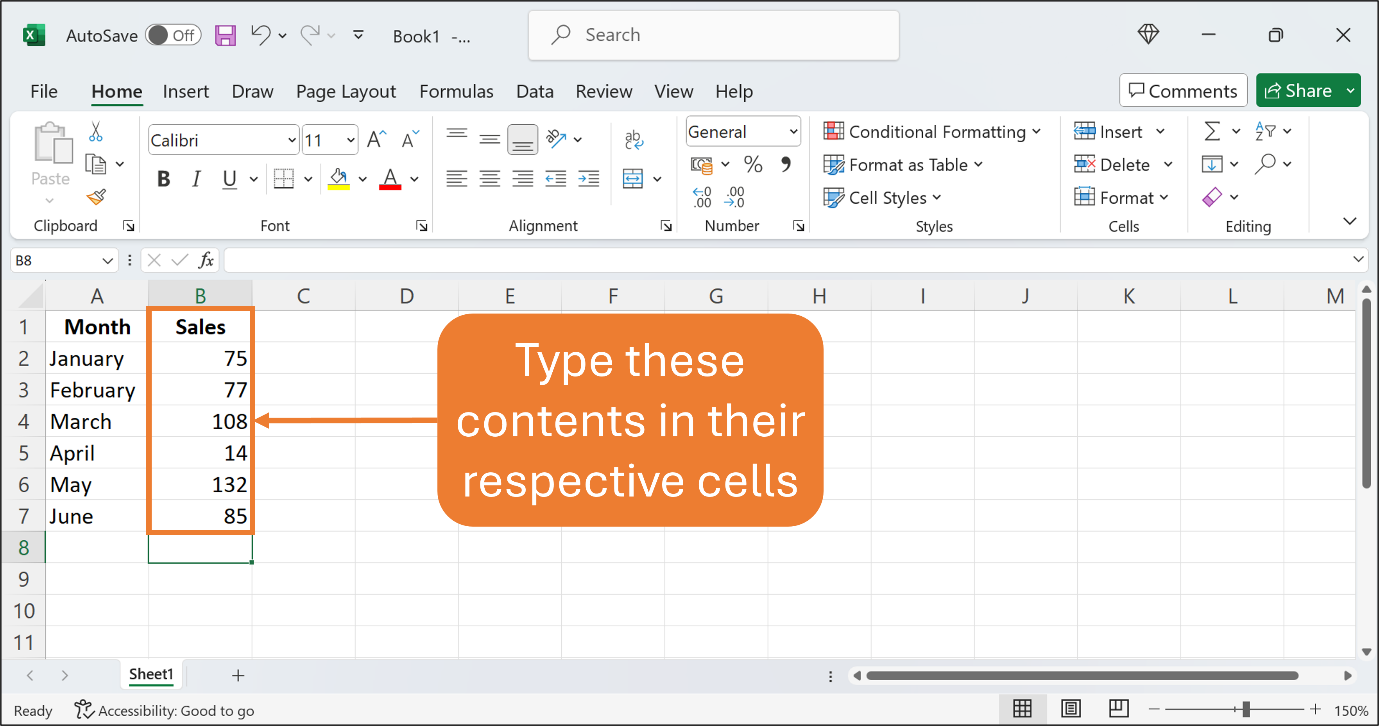This screenshot has width=1379, height=726.
Task: Open the Calibri font name dropdown
Action: tap(292, 140)
